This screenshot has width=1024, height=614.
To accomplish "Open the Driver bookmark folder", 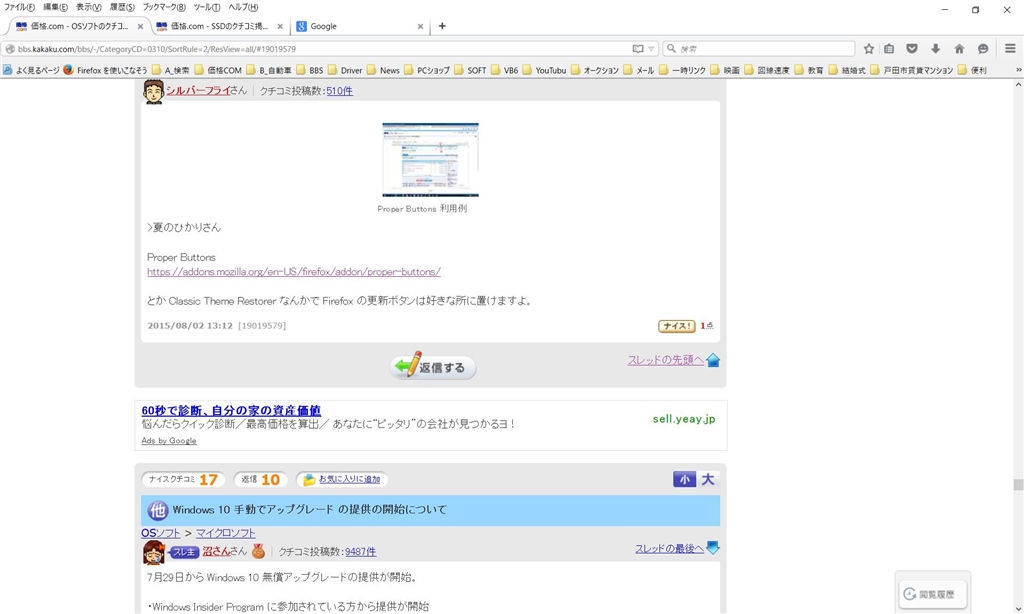I will [345, 70].
